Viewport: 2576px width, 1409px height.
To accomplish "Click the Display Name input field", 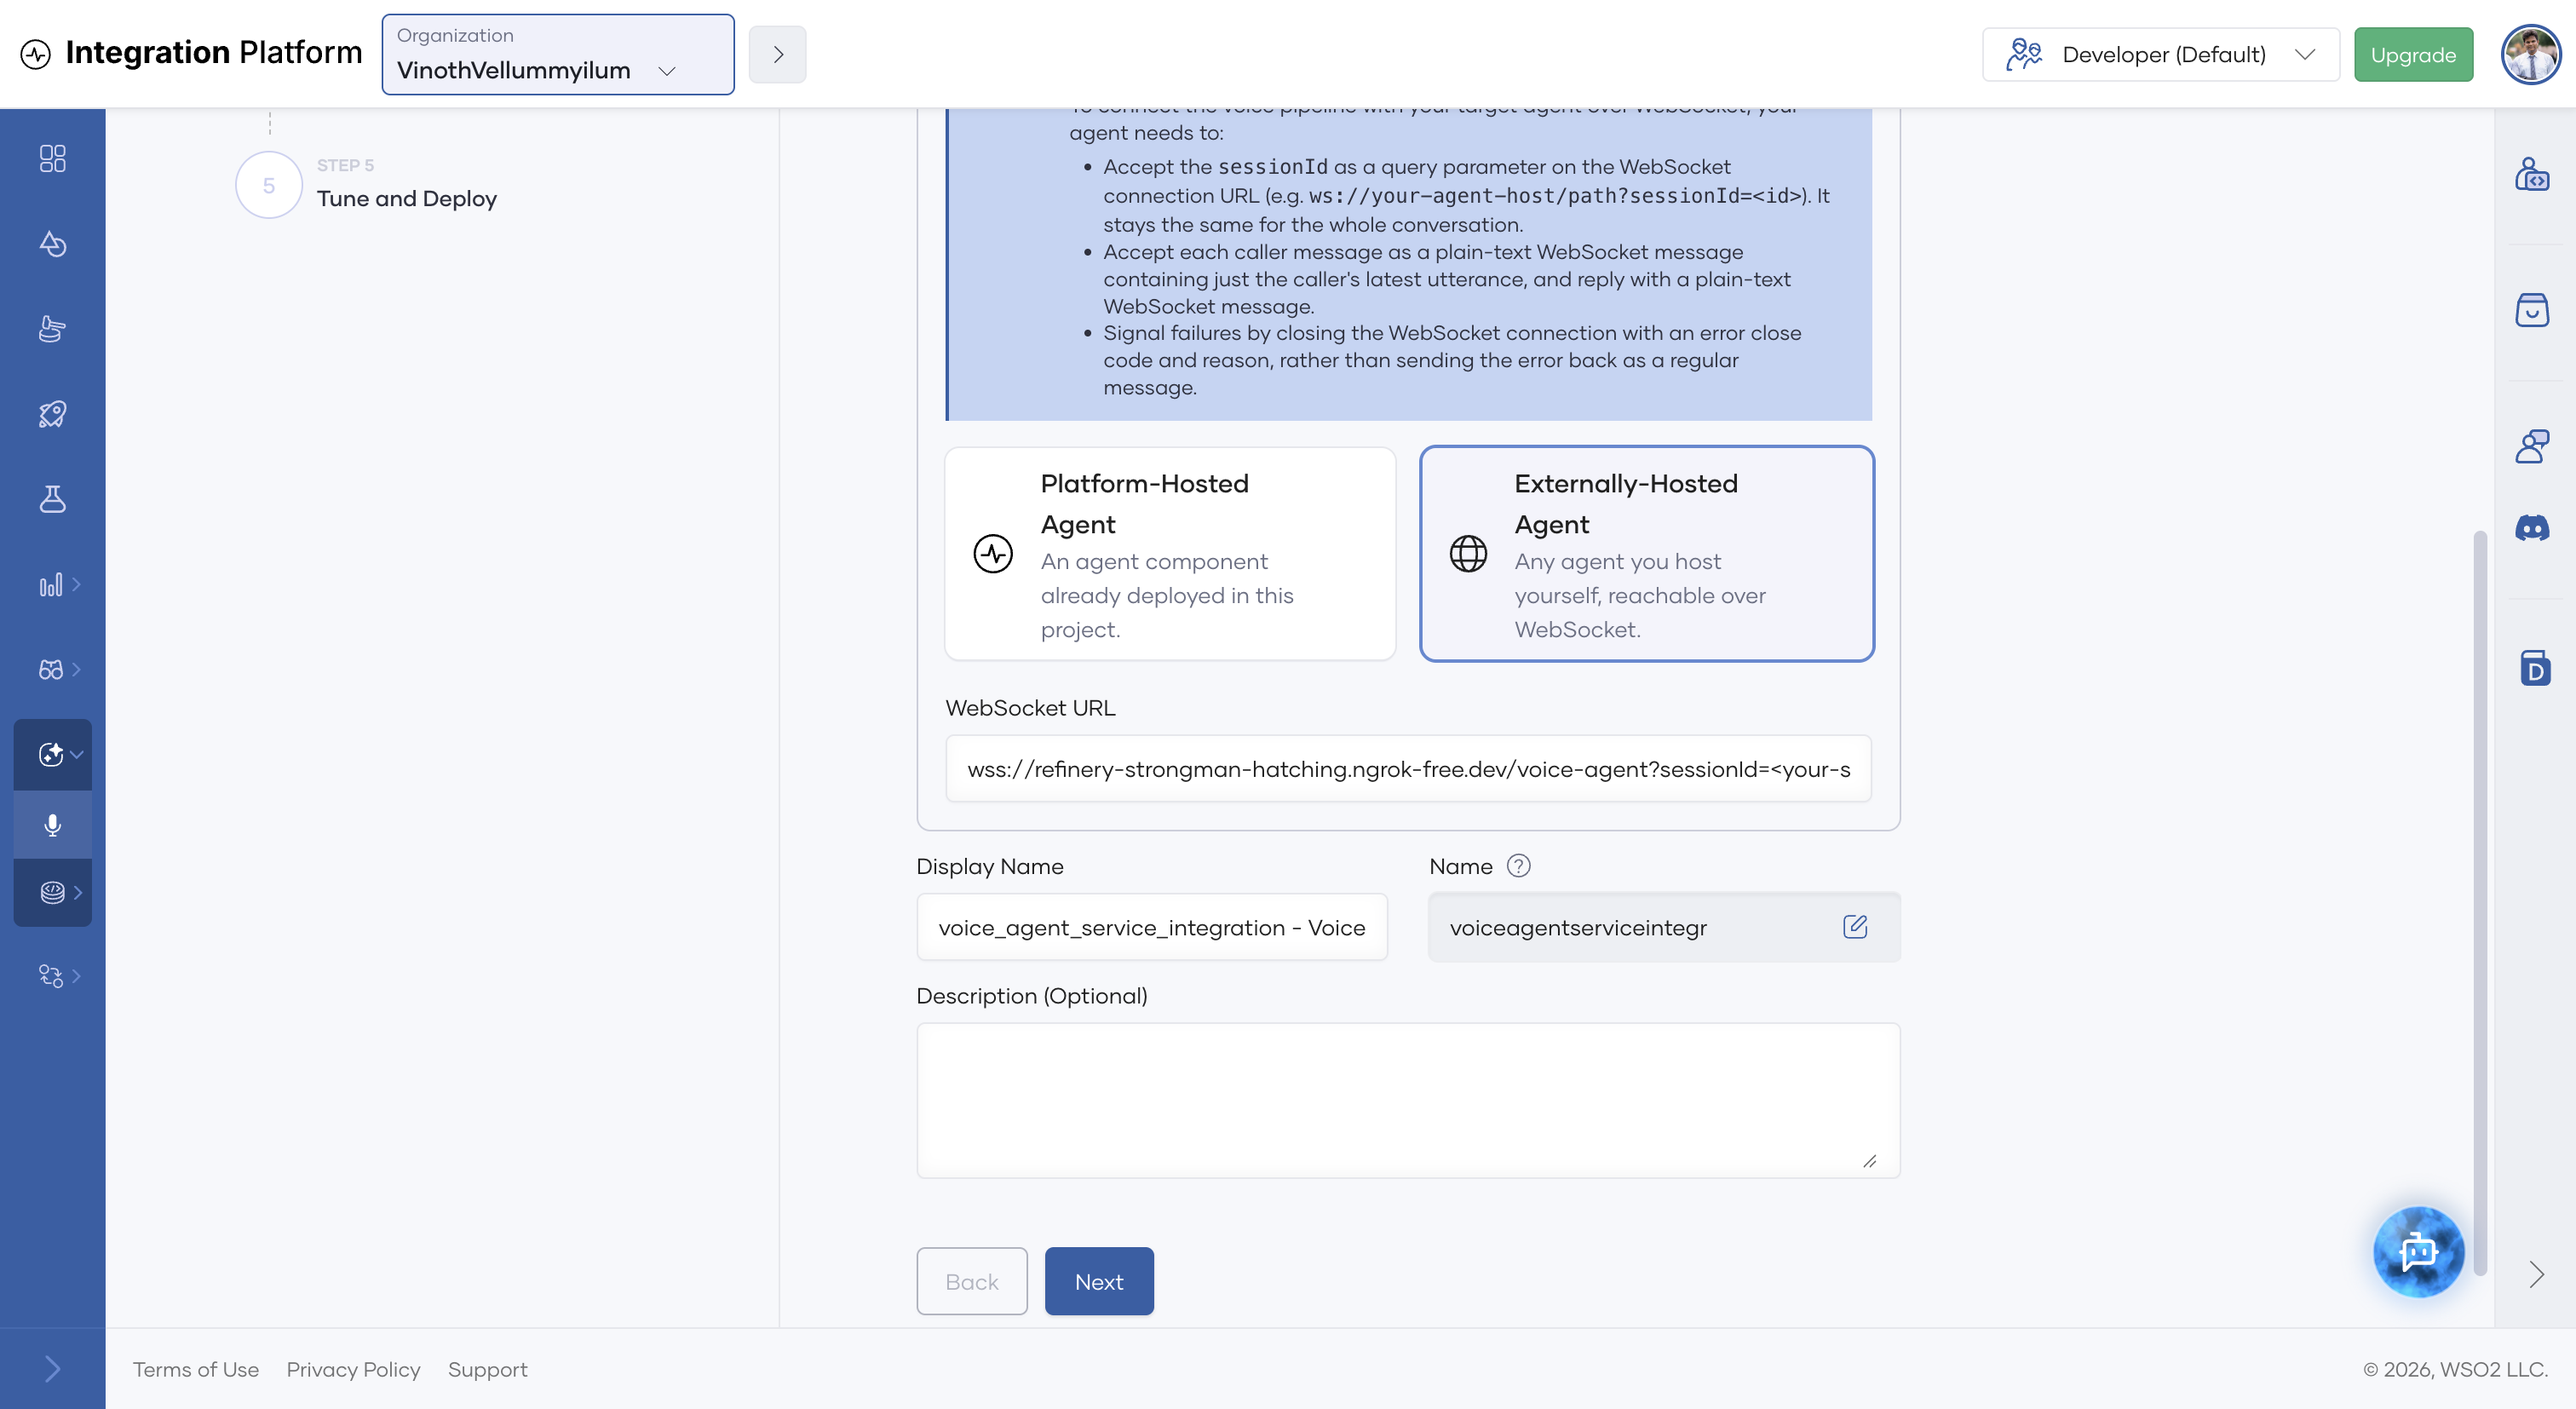I will click(x=1152, y=927).
